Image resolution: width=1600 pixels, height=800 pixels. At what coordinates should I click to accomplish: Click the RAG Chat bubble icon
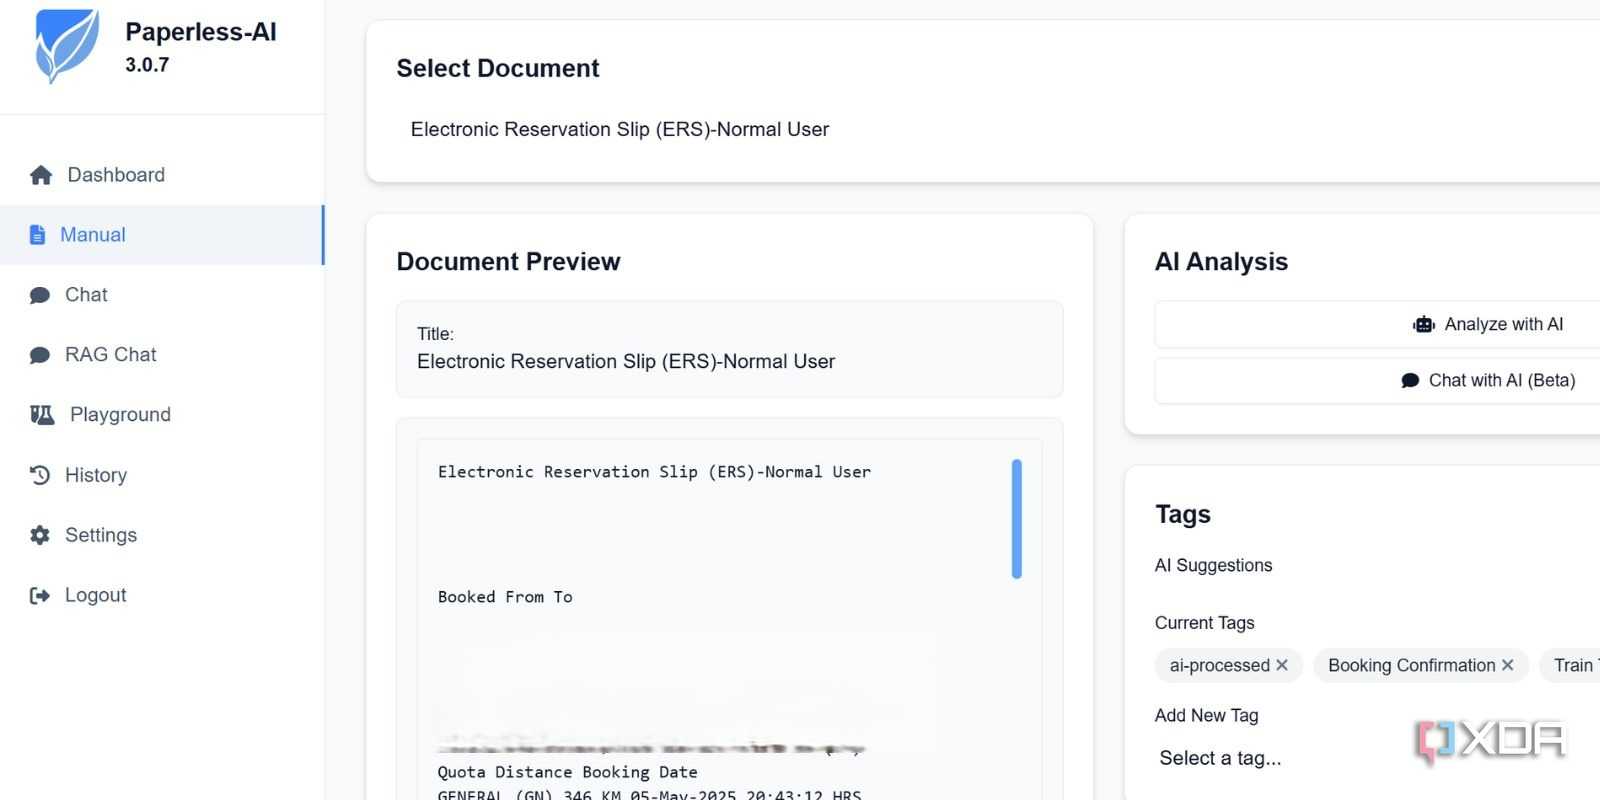pos(40,355)
